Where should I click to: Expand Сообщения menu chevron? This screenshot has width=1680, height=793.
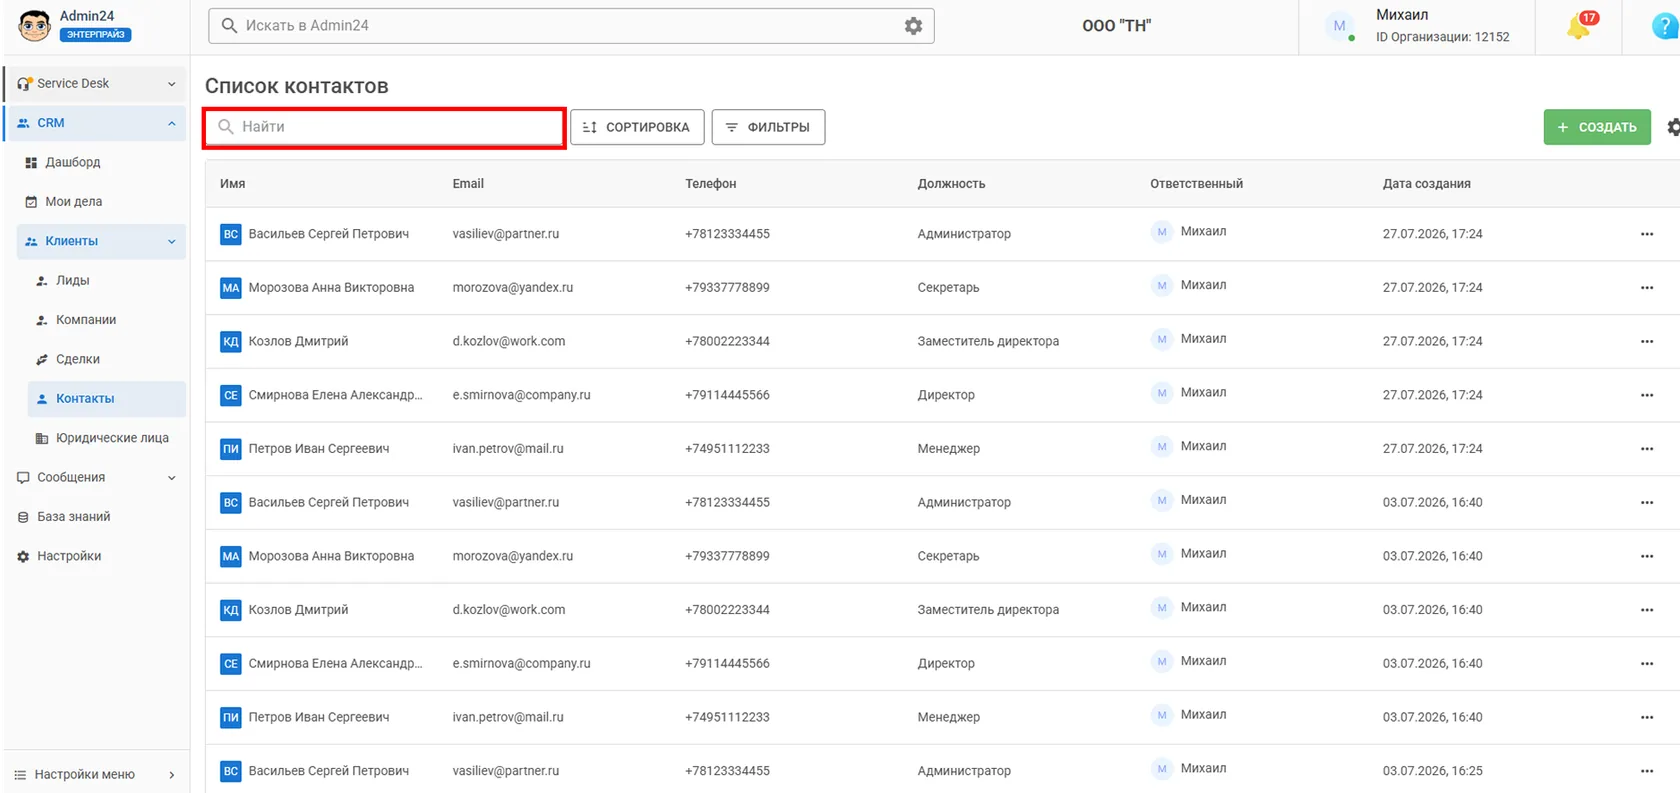tap(172, 478)
